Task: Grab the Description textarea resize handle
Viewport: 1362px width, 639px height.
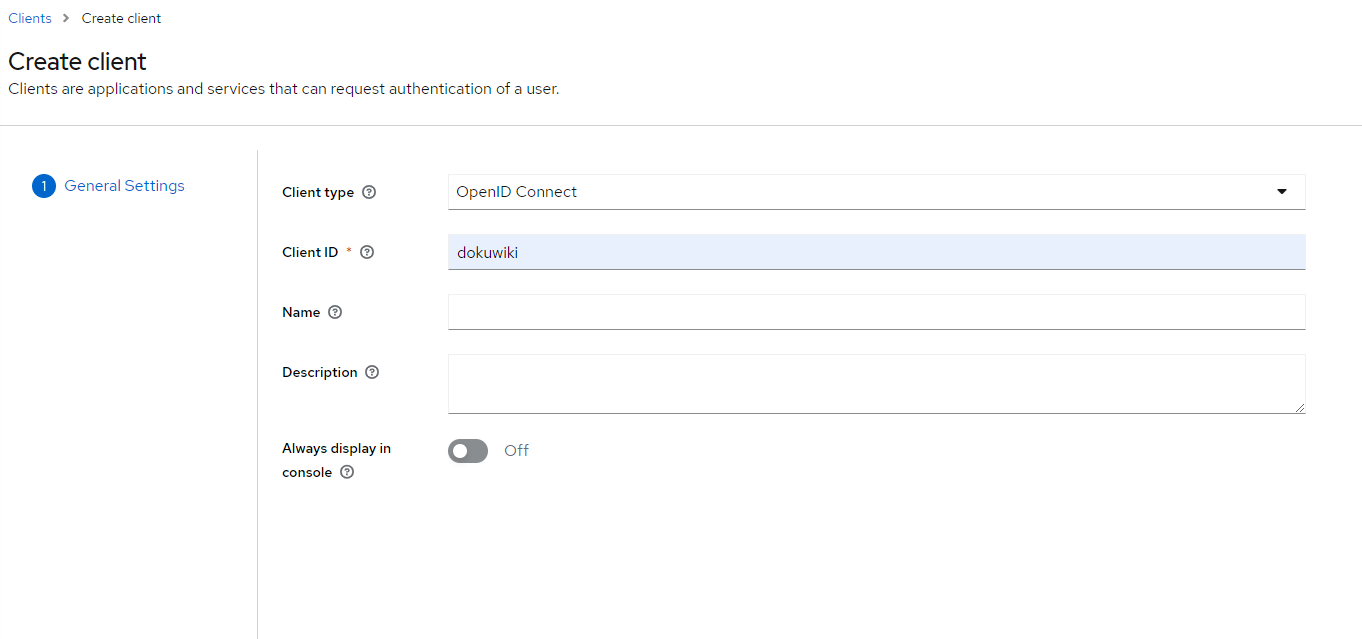Action: (x=1299, y=407)
